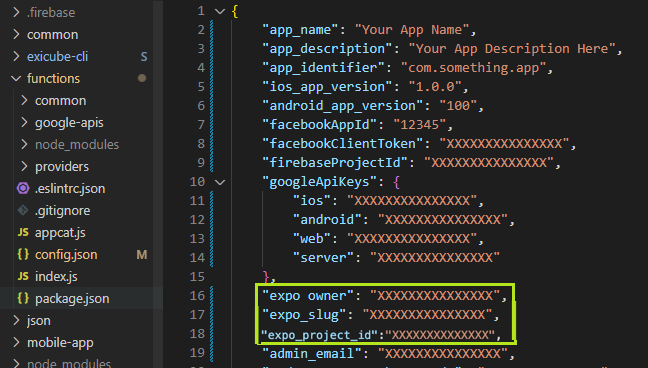
Task: Expand the providers folder chevron
Action: click(24, 166)
